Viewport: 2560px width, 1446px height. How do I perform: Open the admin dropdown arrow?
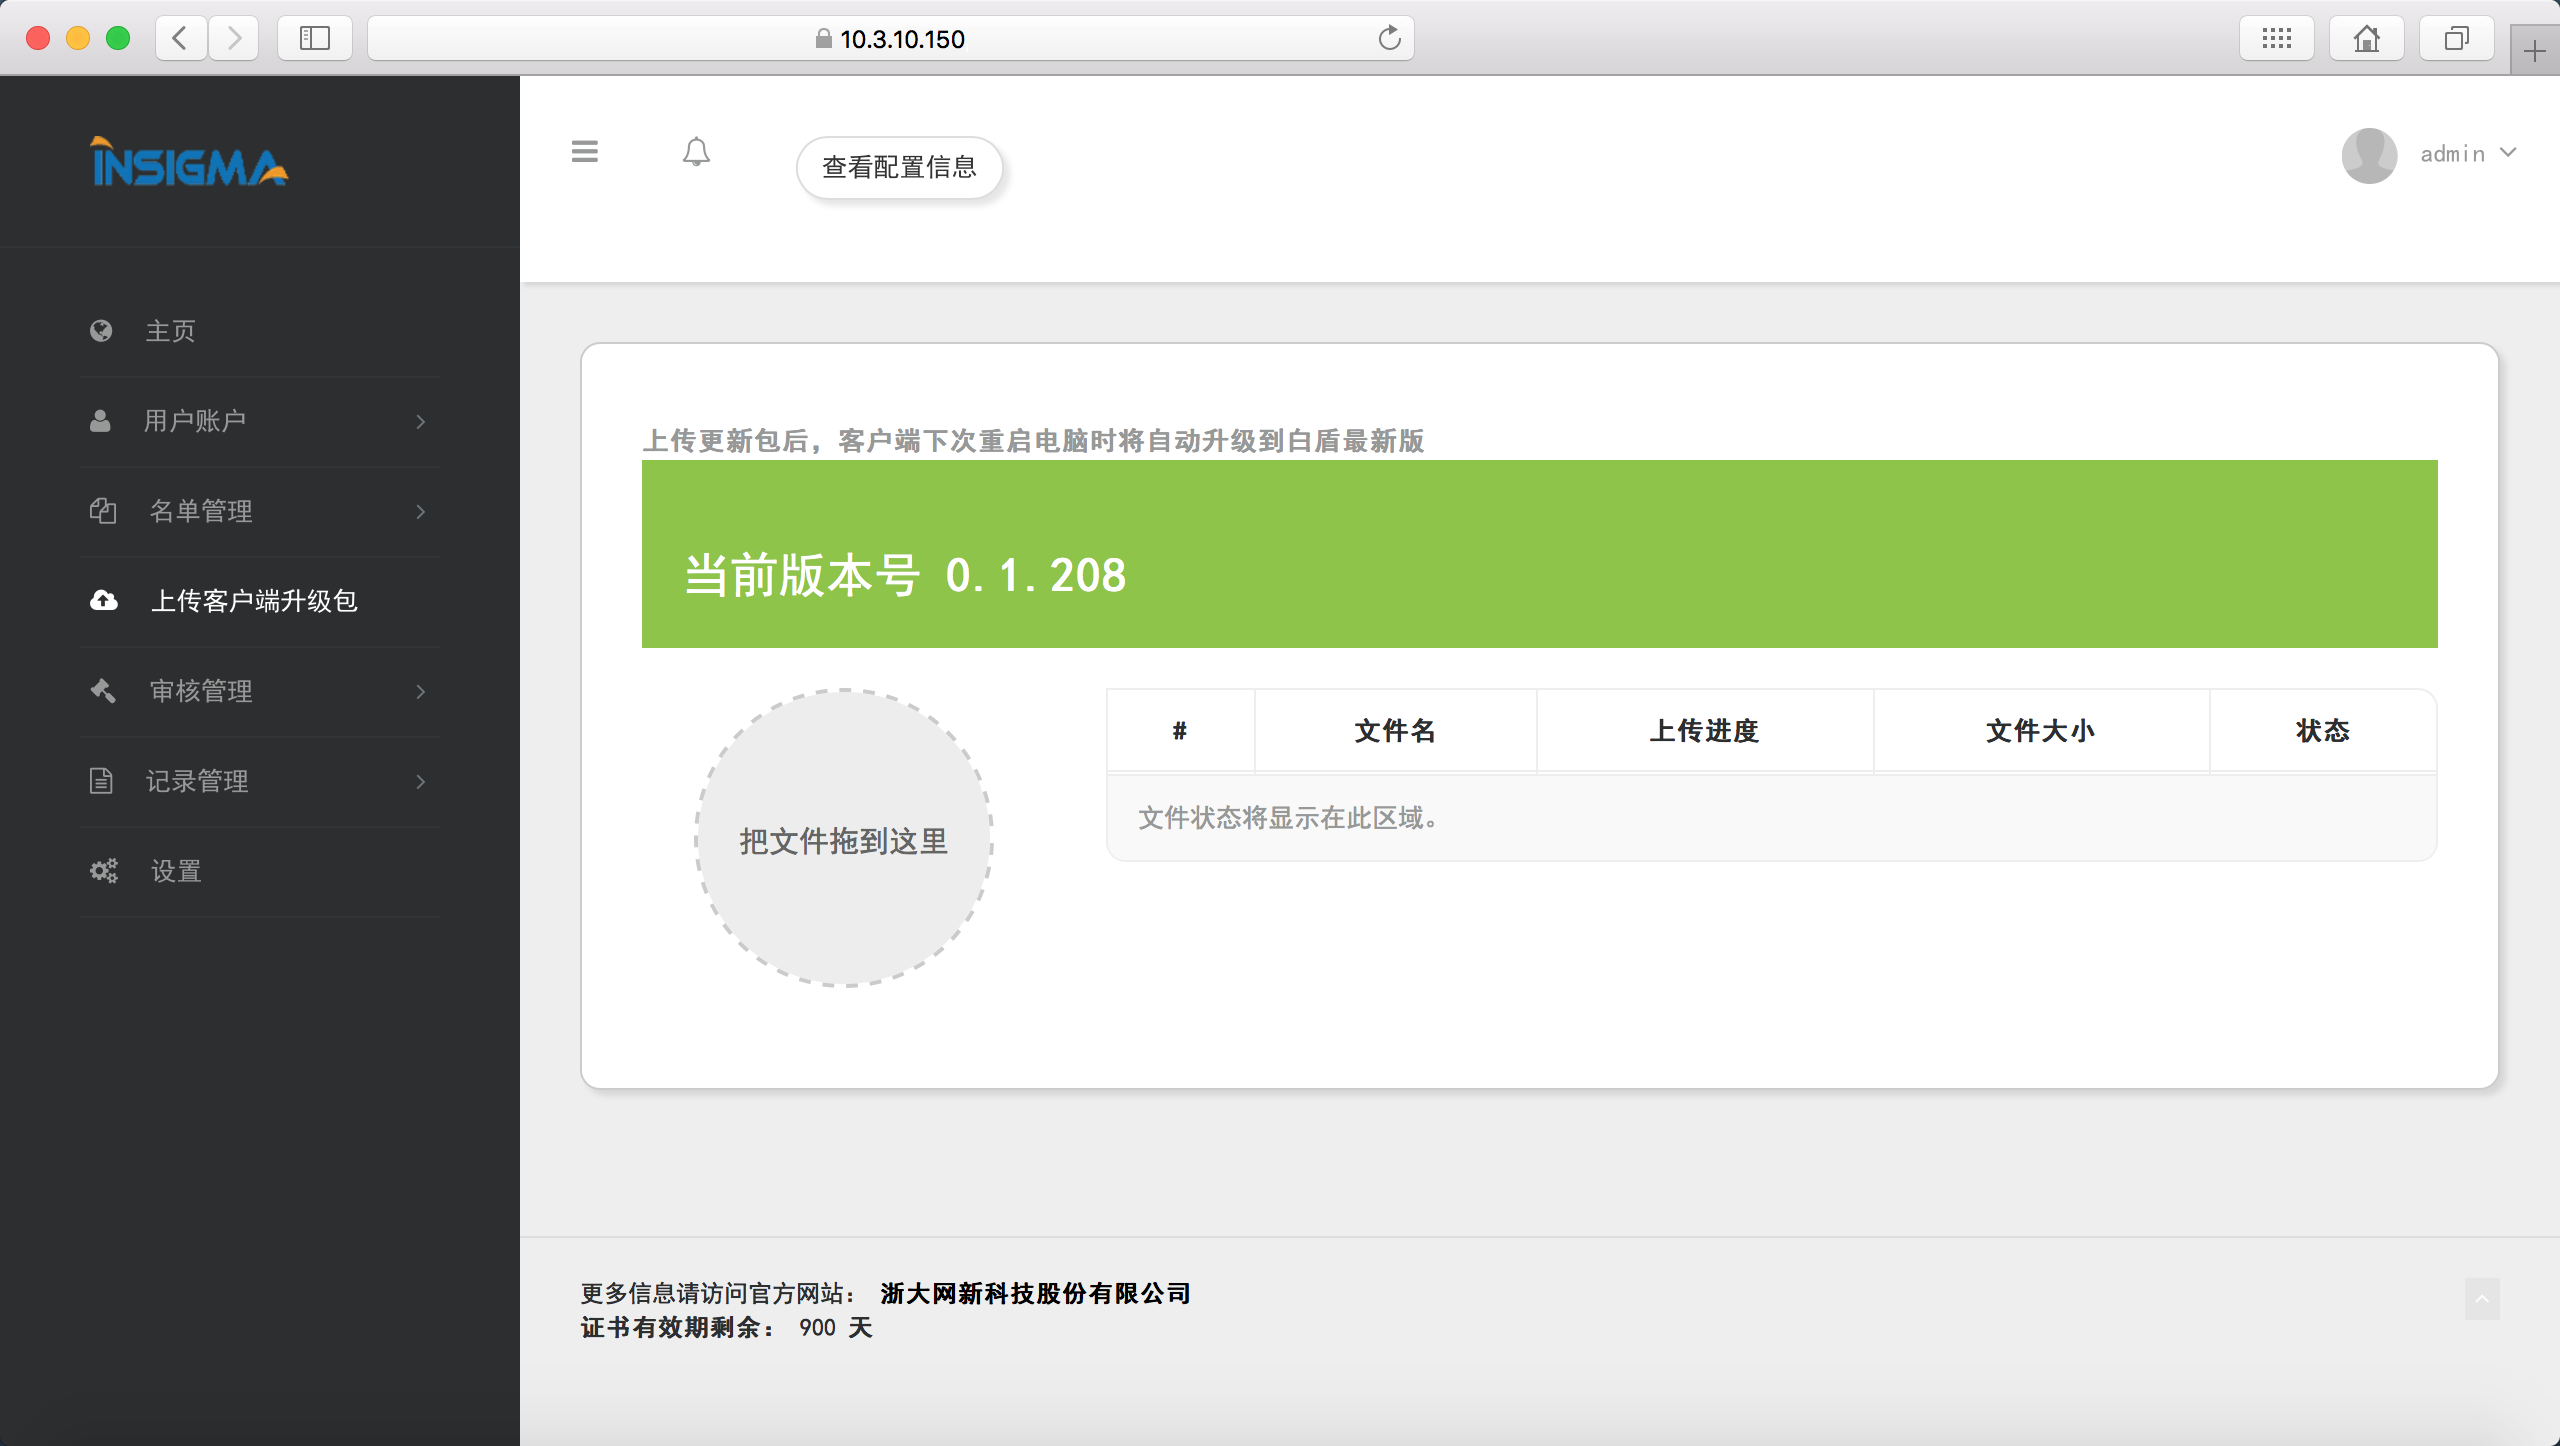(x=2508, y=153)
